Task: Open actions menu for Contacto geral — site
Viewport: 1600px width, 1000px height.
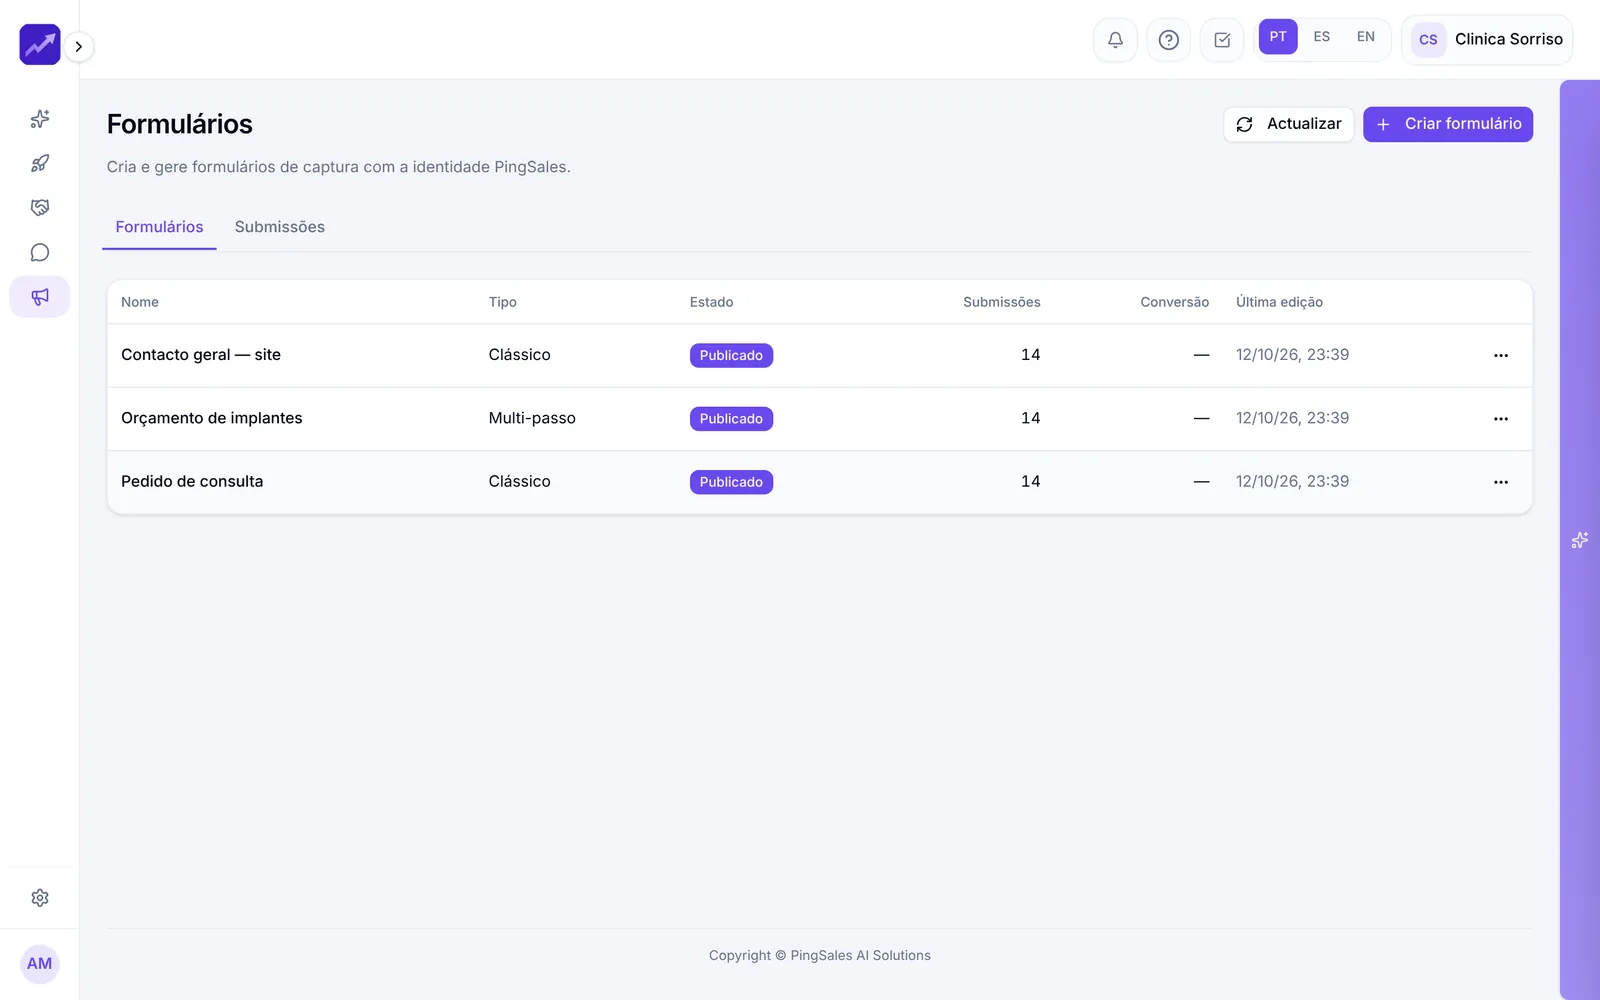Action: pyautogui.click(x=1501, y=355)
